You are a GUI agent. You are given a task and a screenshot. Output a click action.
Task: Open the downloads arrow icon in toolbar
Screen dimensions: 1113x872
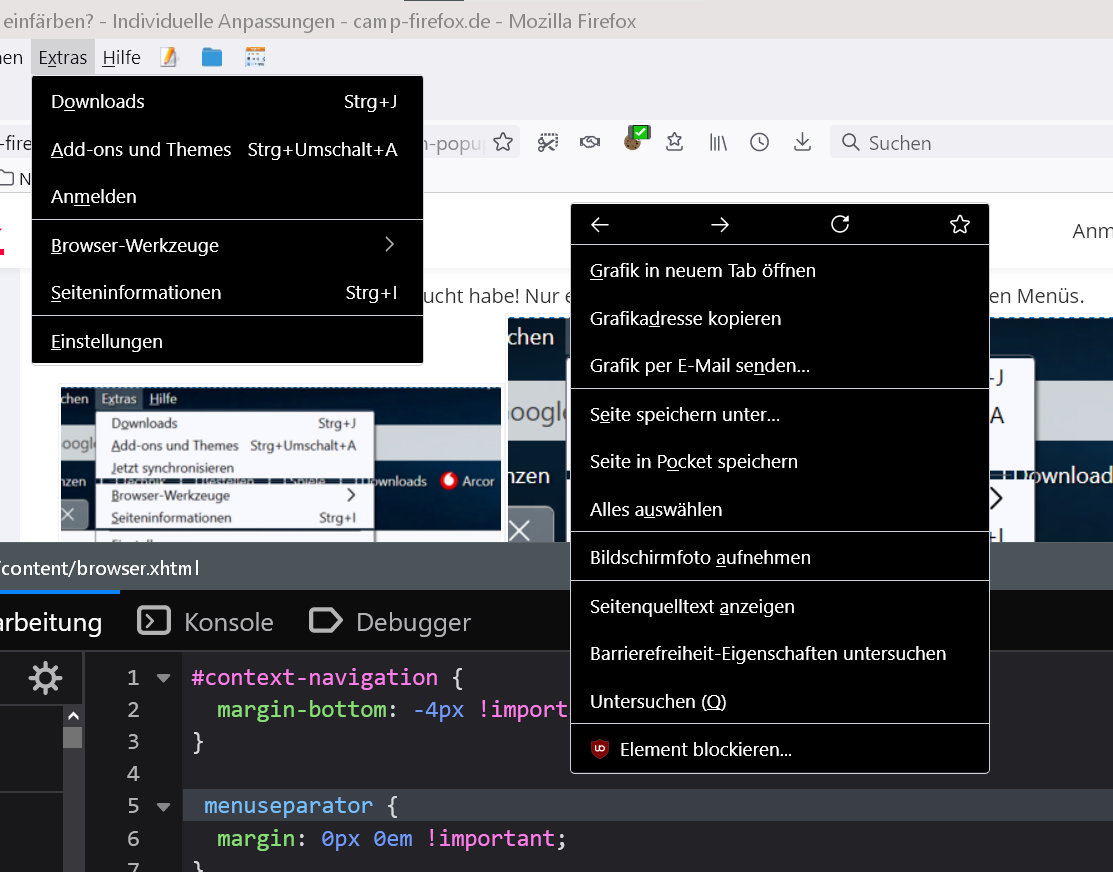click(802, 143)
